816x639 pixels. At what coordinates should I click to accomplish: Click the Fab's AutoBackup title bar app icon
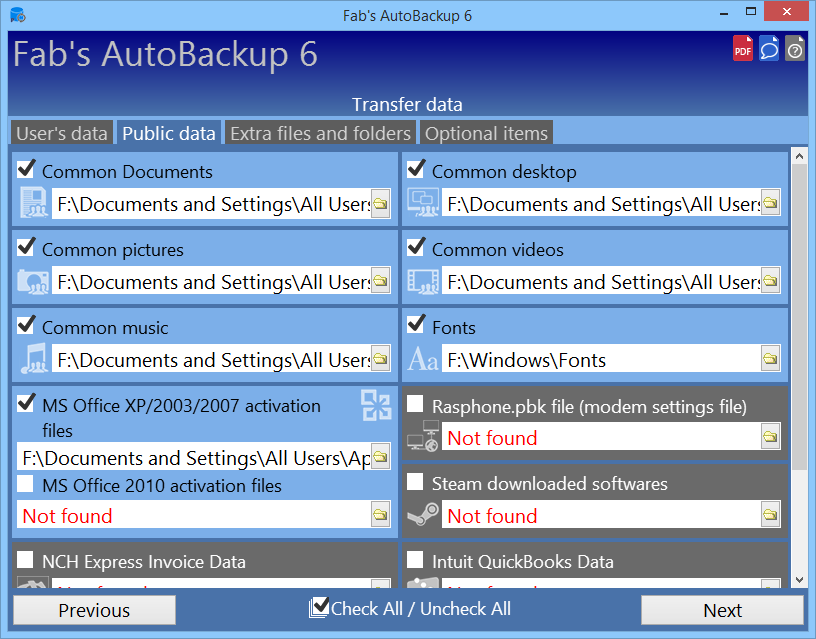pos(18,15)
